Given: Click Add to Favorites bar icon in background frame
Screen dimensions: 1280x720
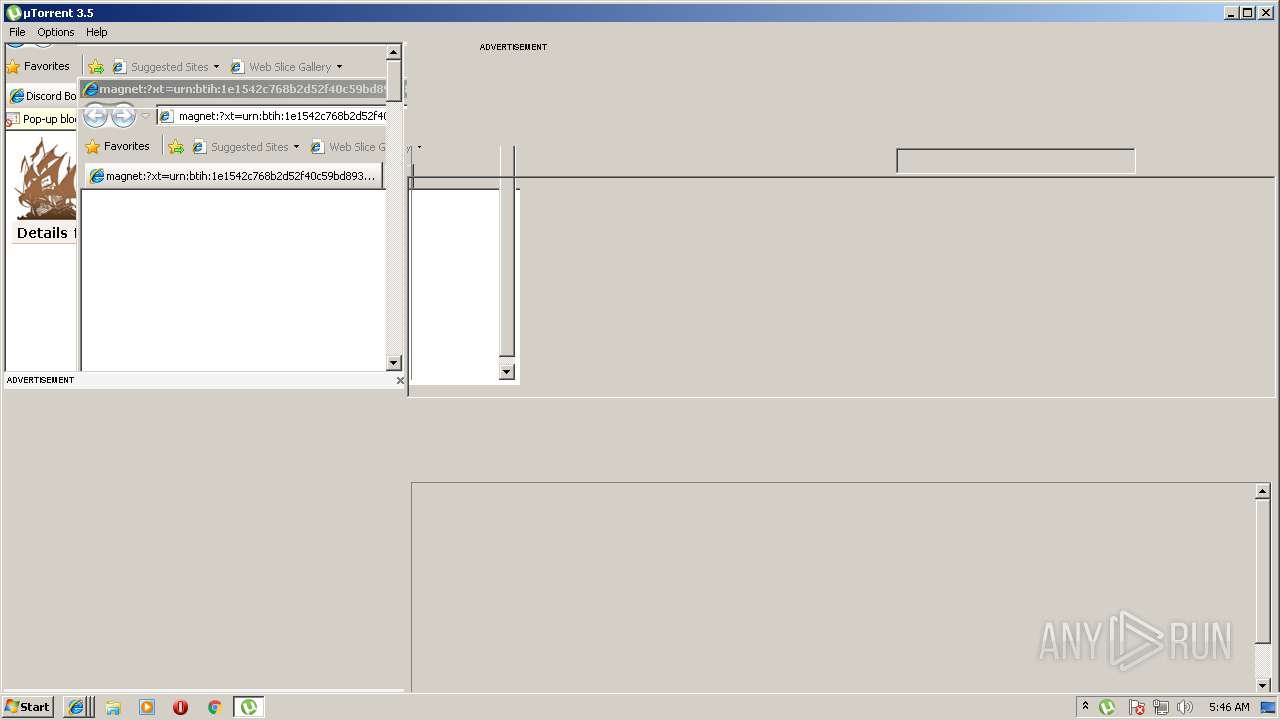Looking at the screenshot, I should (96, 67).
